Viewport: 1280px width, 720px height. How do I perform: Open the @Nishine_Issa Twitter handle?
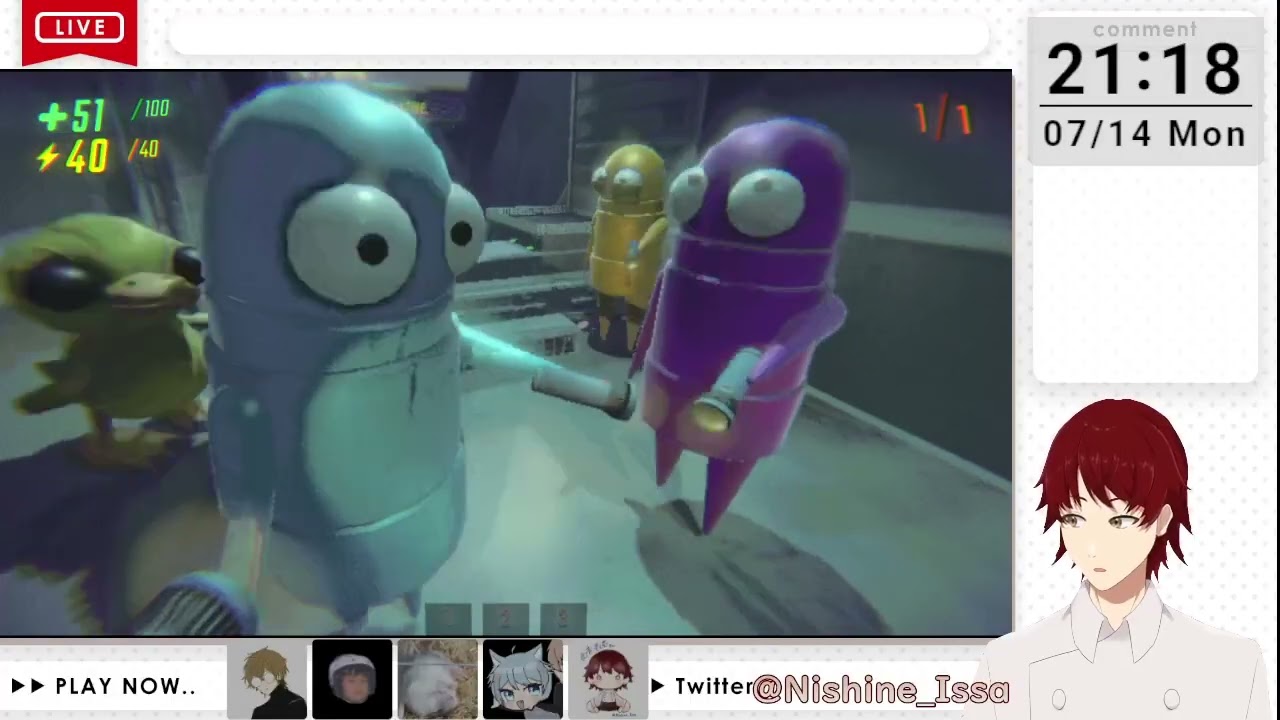point(880,688)
